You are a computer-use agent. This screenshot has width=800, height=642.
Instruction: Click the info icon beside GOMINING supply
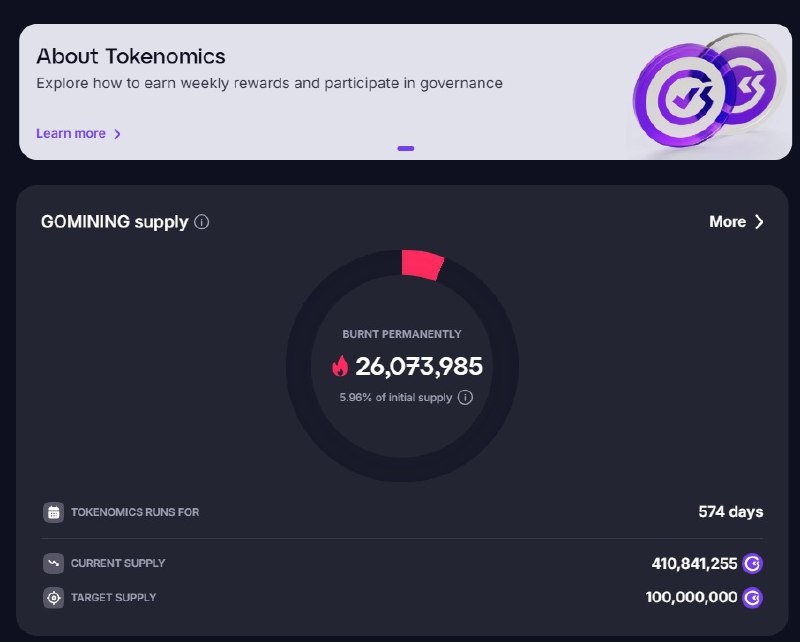[202, 222]
